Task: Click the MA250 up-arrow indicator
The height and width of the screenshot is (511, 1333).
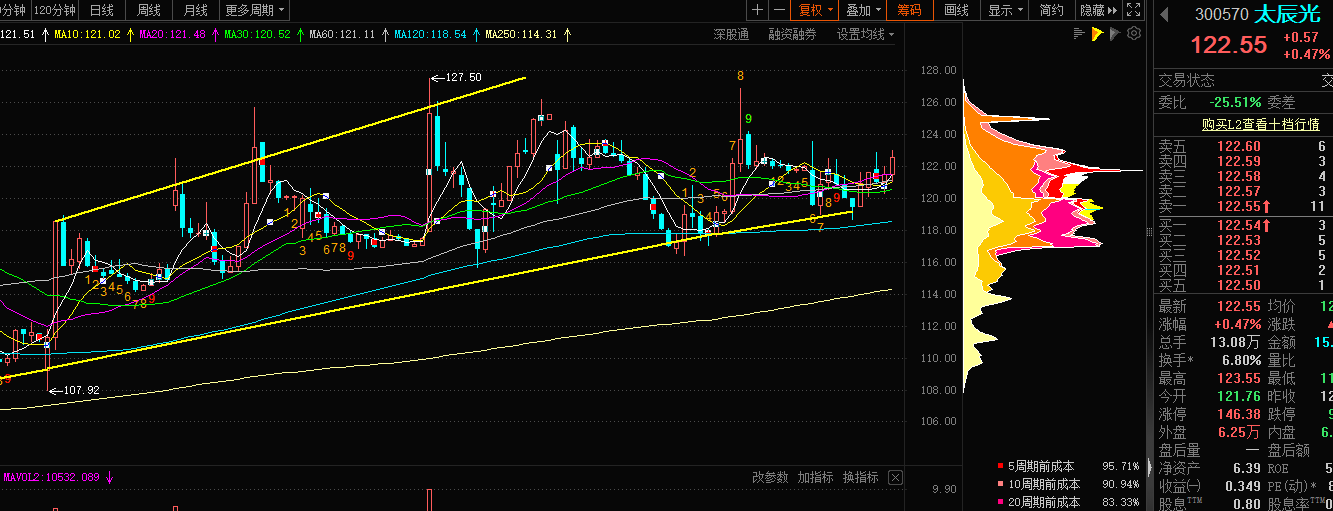Action: coord(567,34)
